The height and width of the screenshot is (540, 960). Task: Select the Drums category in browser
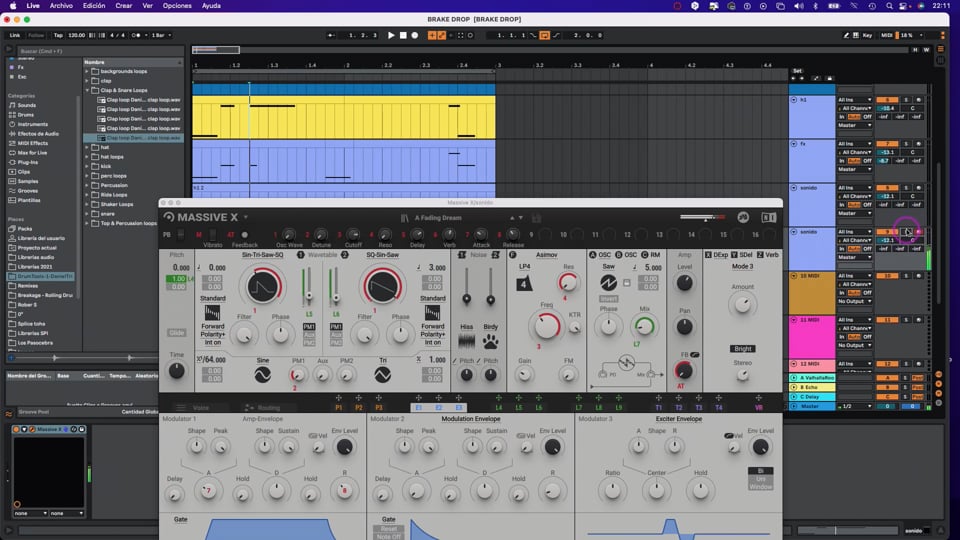tap(26, 114)
